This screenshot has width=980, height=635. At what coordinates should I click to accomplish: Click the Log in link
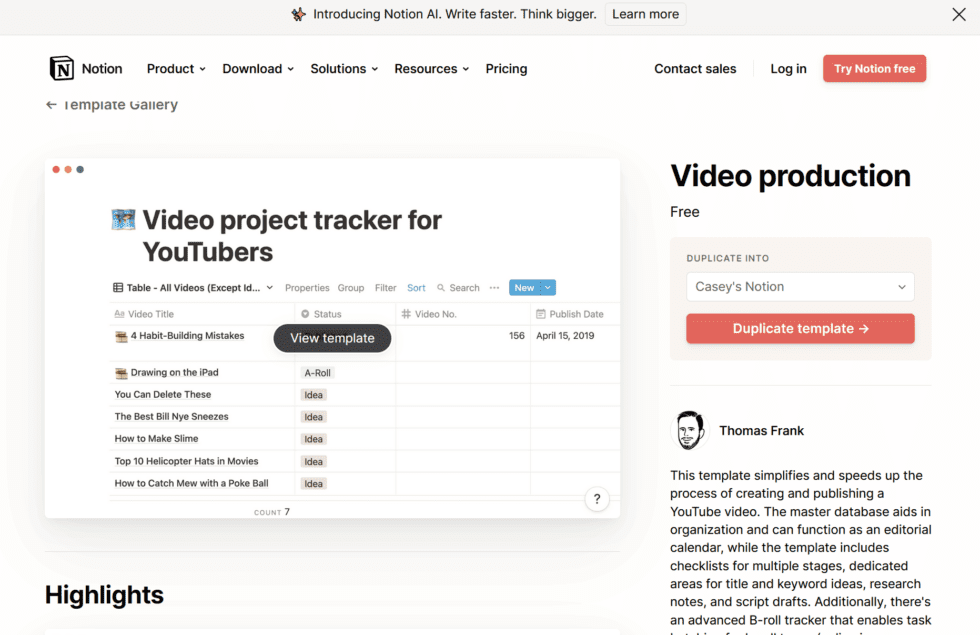click(x=788, y=69)
